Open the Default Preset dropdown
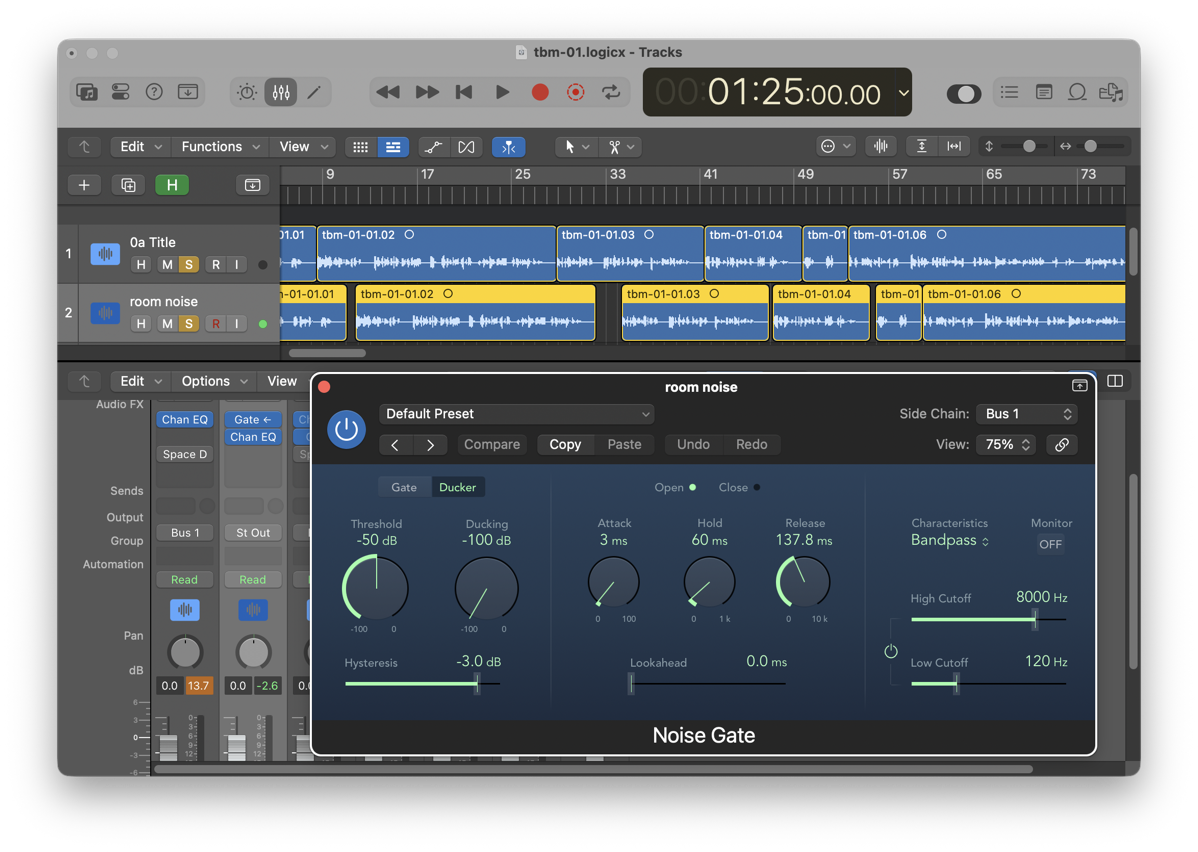Viewport: 1198px width, 852px height. 516,413
